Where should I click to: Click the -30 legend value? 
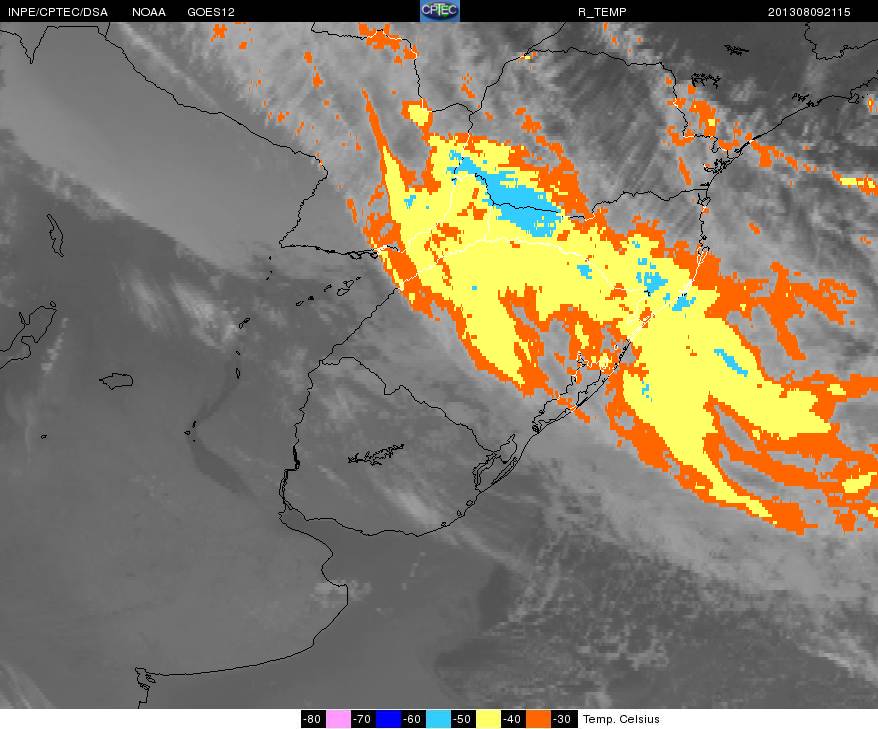pos(562,719)
